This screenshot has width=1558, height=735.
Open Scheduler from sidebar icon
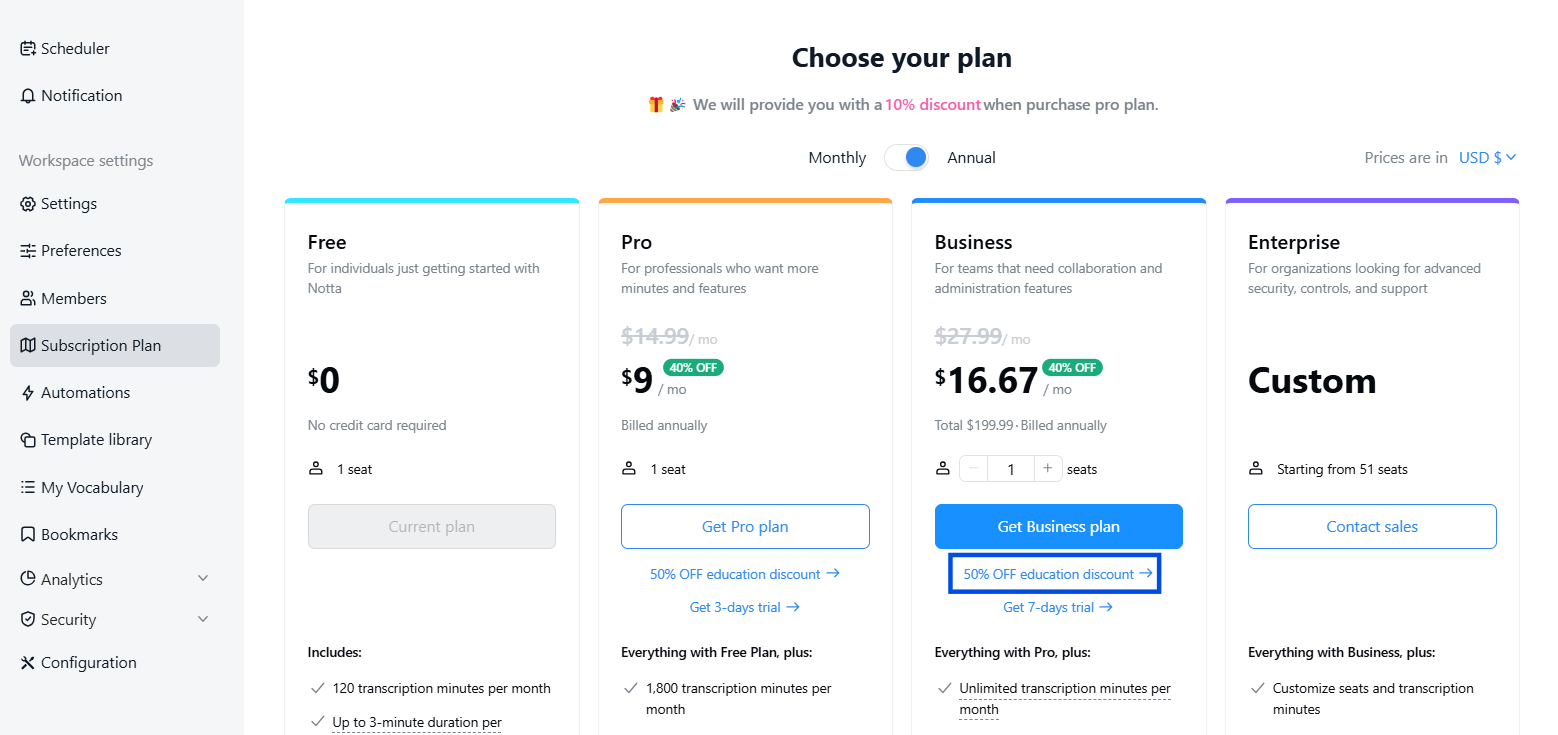[x=28, y=48]
